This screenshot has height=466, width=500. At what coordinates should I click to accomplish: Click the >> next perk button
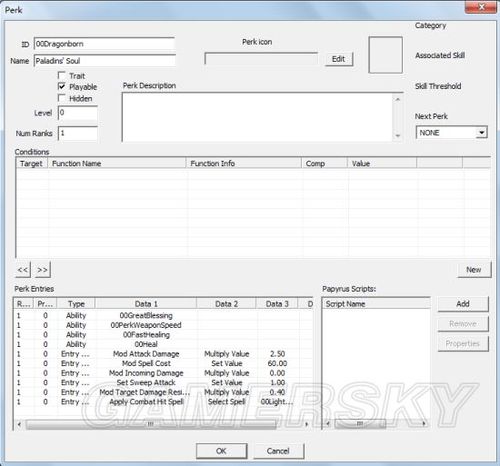coord(43,269)
